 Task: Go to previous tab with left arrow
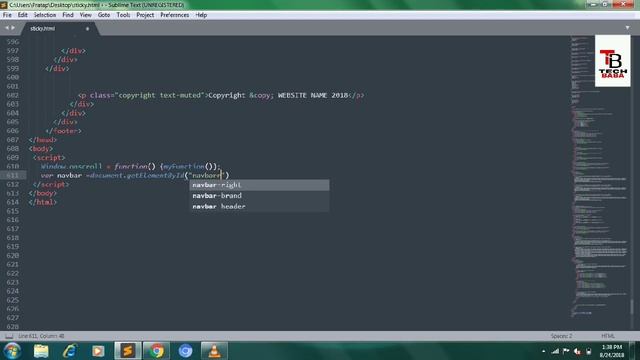pyautogui.click(x=7, y=28)
